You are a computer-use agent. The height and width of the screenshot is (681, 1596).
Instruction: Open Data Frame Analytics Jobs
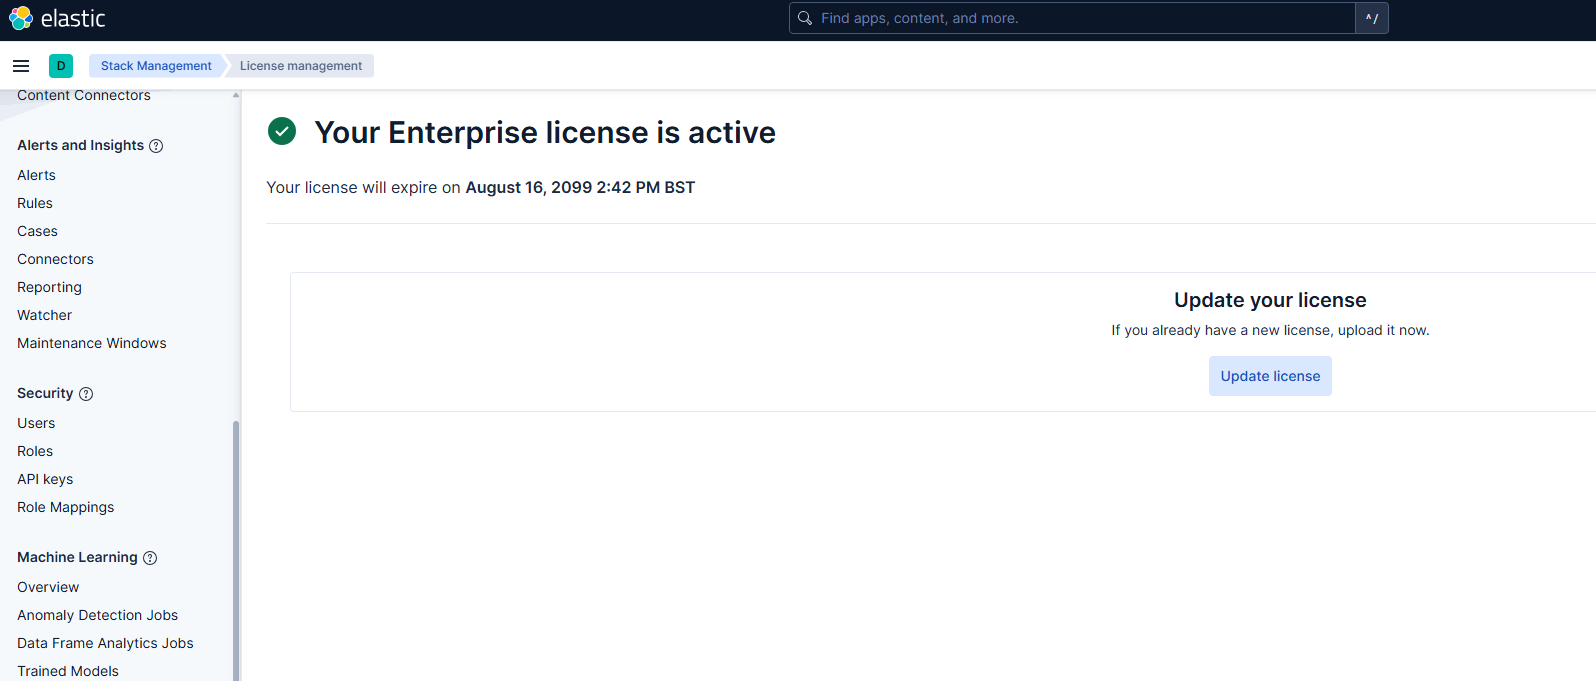[105, 643]
